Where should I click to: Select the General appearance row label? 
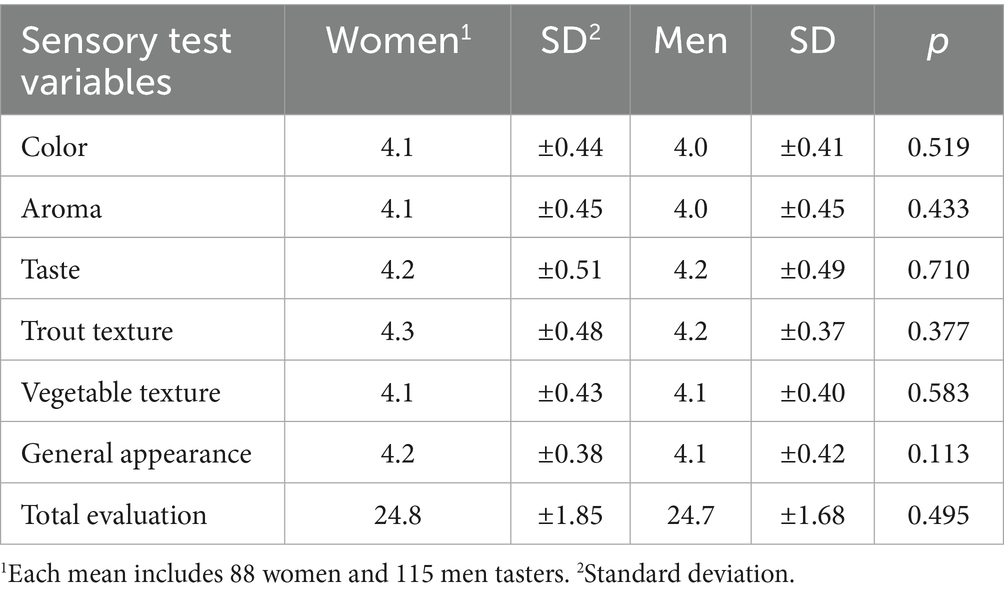136,454
